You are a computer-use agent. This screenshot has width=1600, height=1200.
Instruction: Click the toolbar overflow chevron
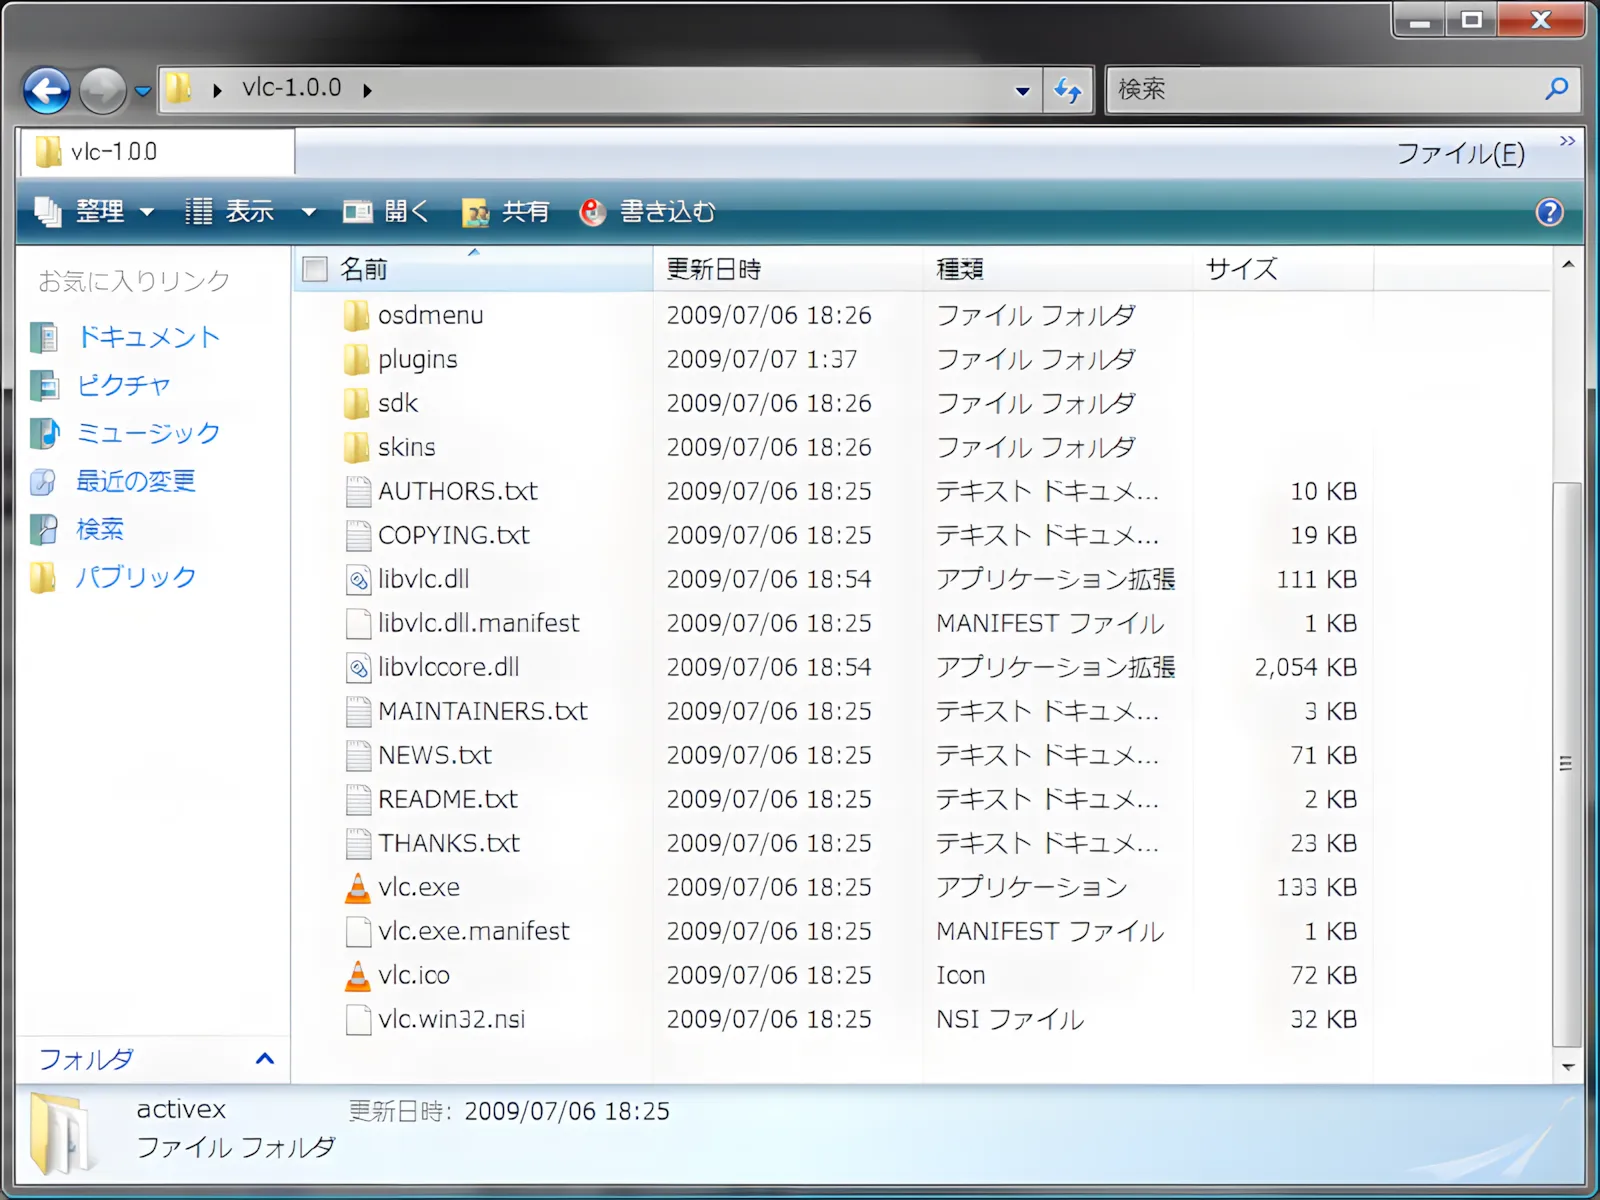[x=1567, y=142]
